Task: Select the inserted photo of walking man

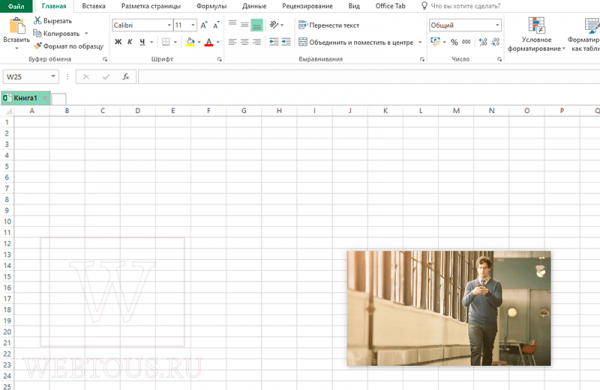Action: coord(449,308)
